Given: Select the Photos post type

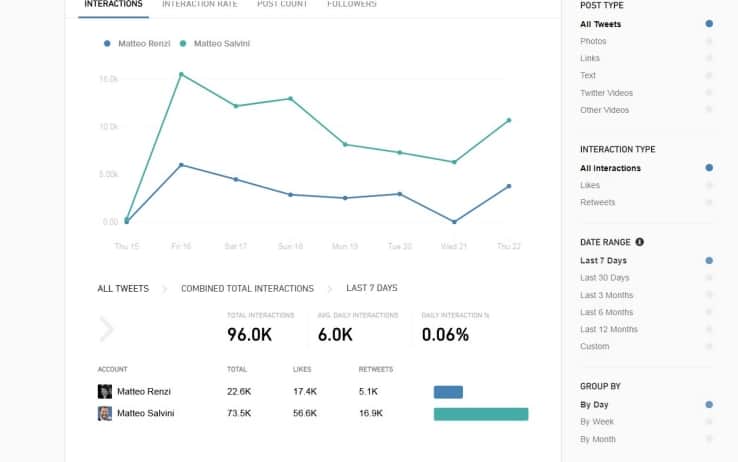Looking at the screenshot, I should tap(593, 41).
